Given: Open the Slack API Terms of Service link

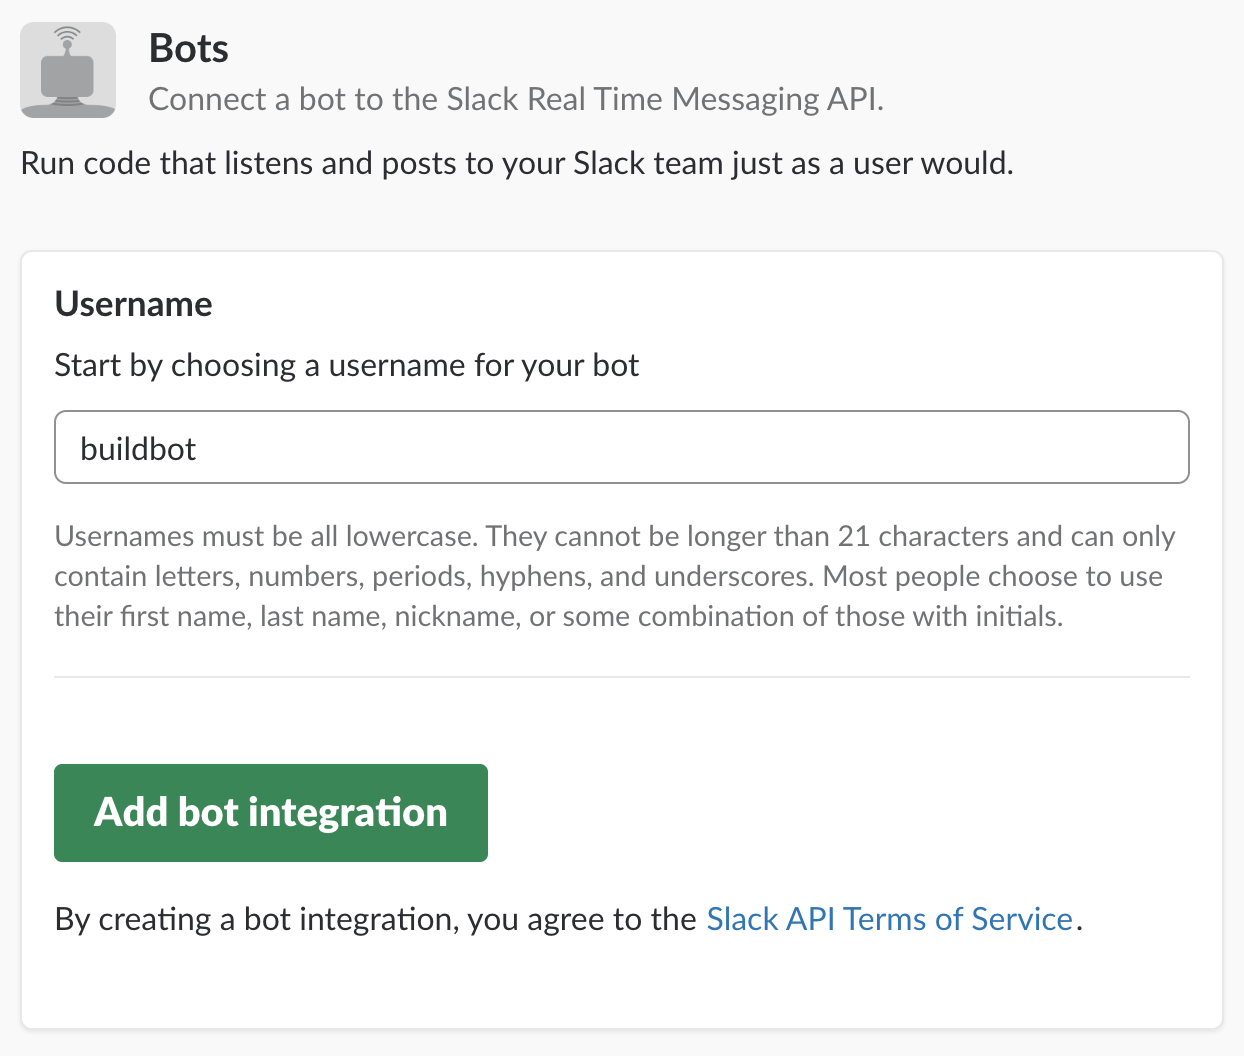Looking at the screenshot, I should coord(889,919).
